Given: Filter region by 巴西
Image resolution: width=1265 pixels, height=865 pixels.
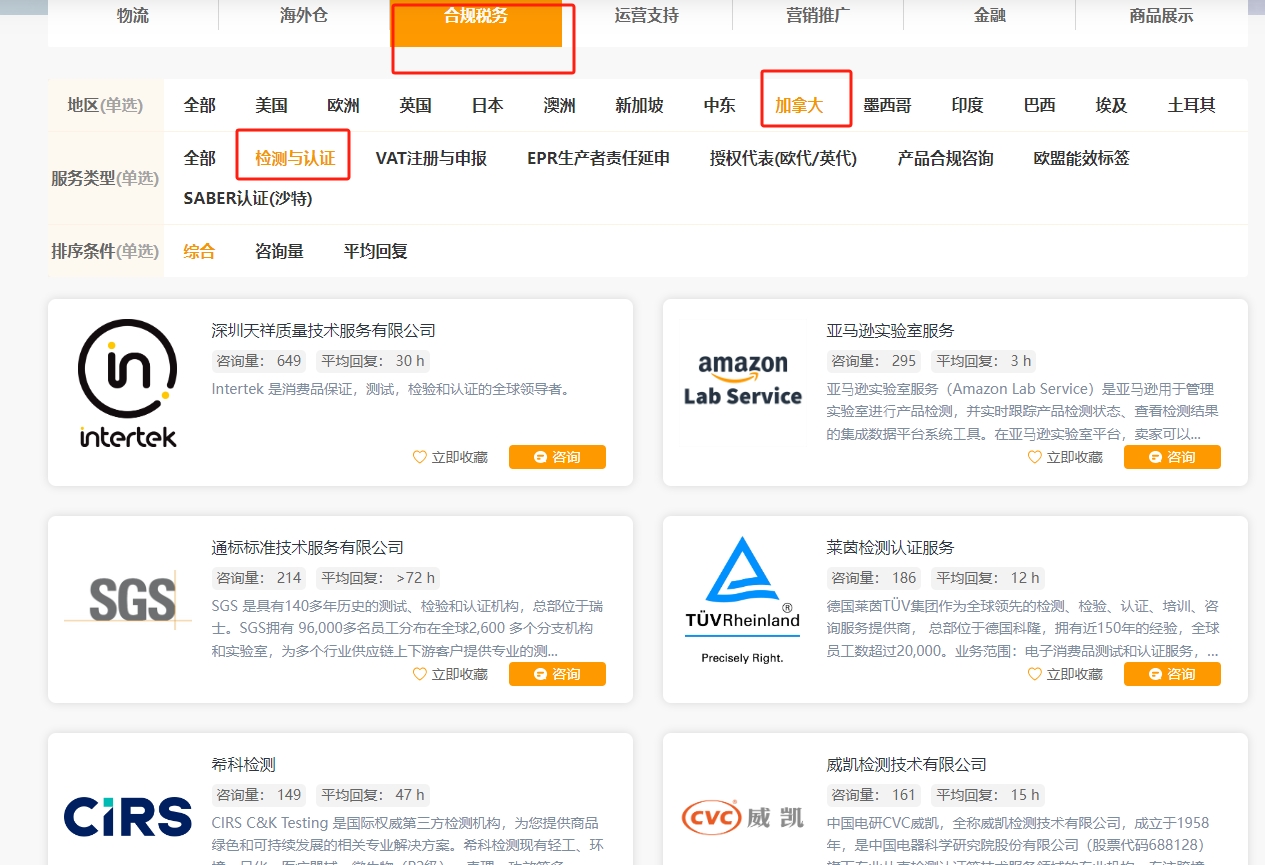Looking at the screenshot, I should [1039, 105].
